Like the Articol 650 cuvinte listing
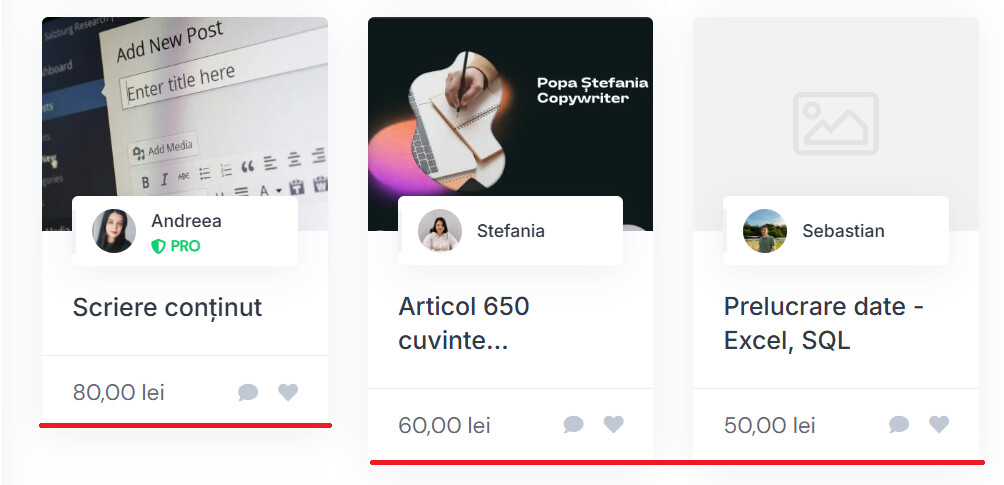The width and height of the screenshot is (1004, 485). point(613,424)
